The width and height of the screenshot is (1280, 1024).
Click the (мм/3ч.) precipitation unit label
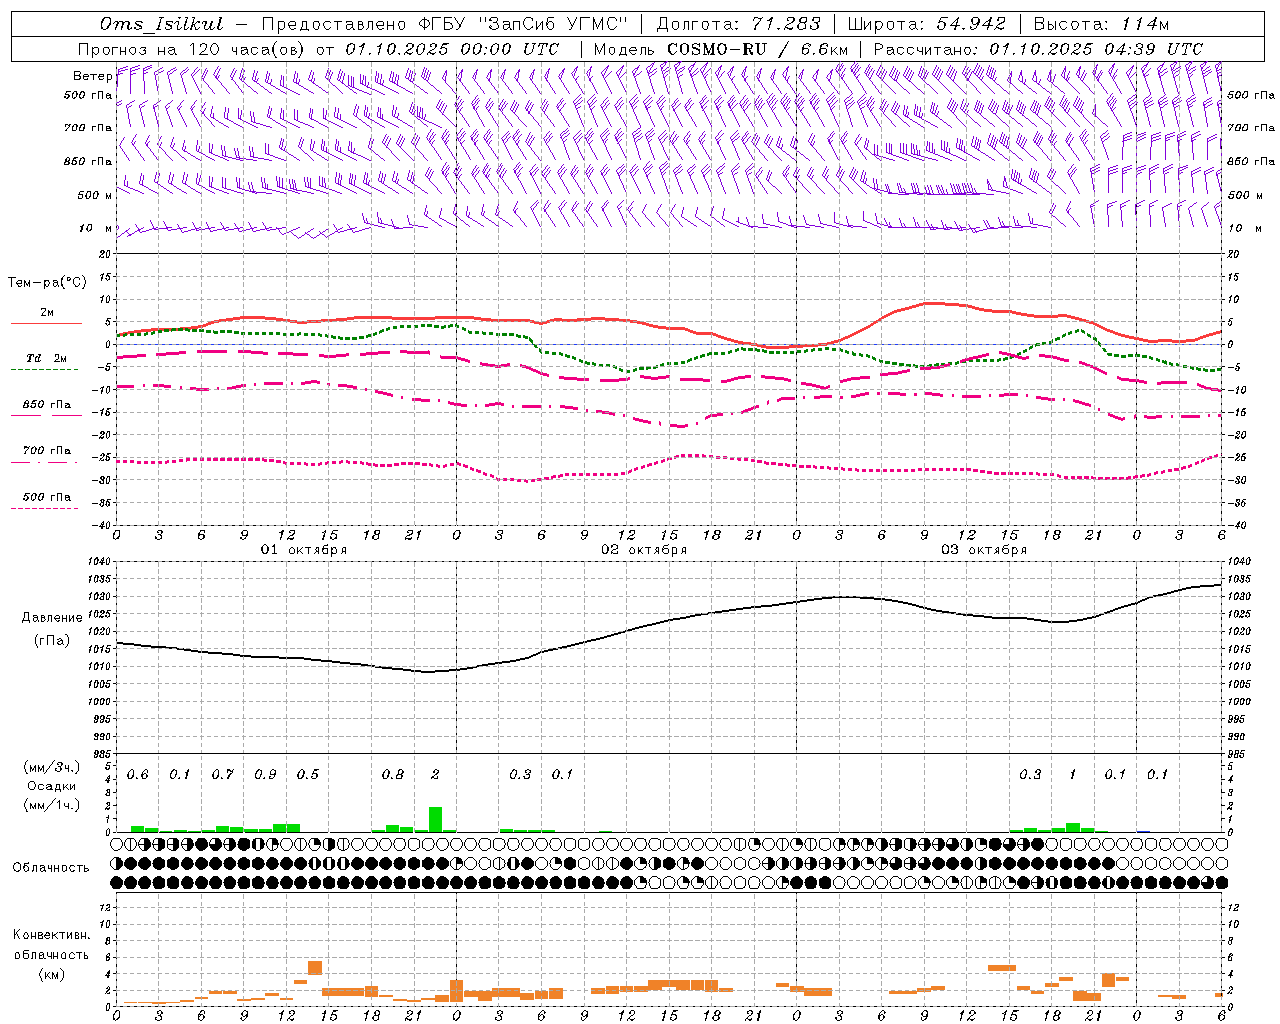click(52, 767)
